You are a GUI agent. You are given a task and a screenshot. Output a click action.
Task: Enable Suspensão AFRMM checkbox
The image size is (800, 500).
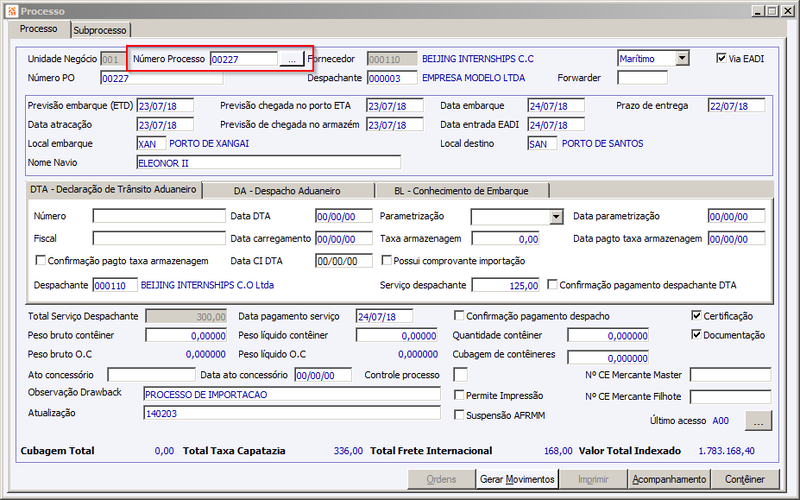[x=459, y=415]
